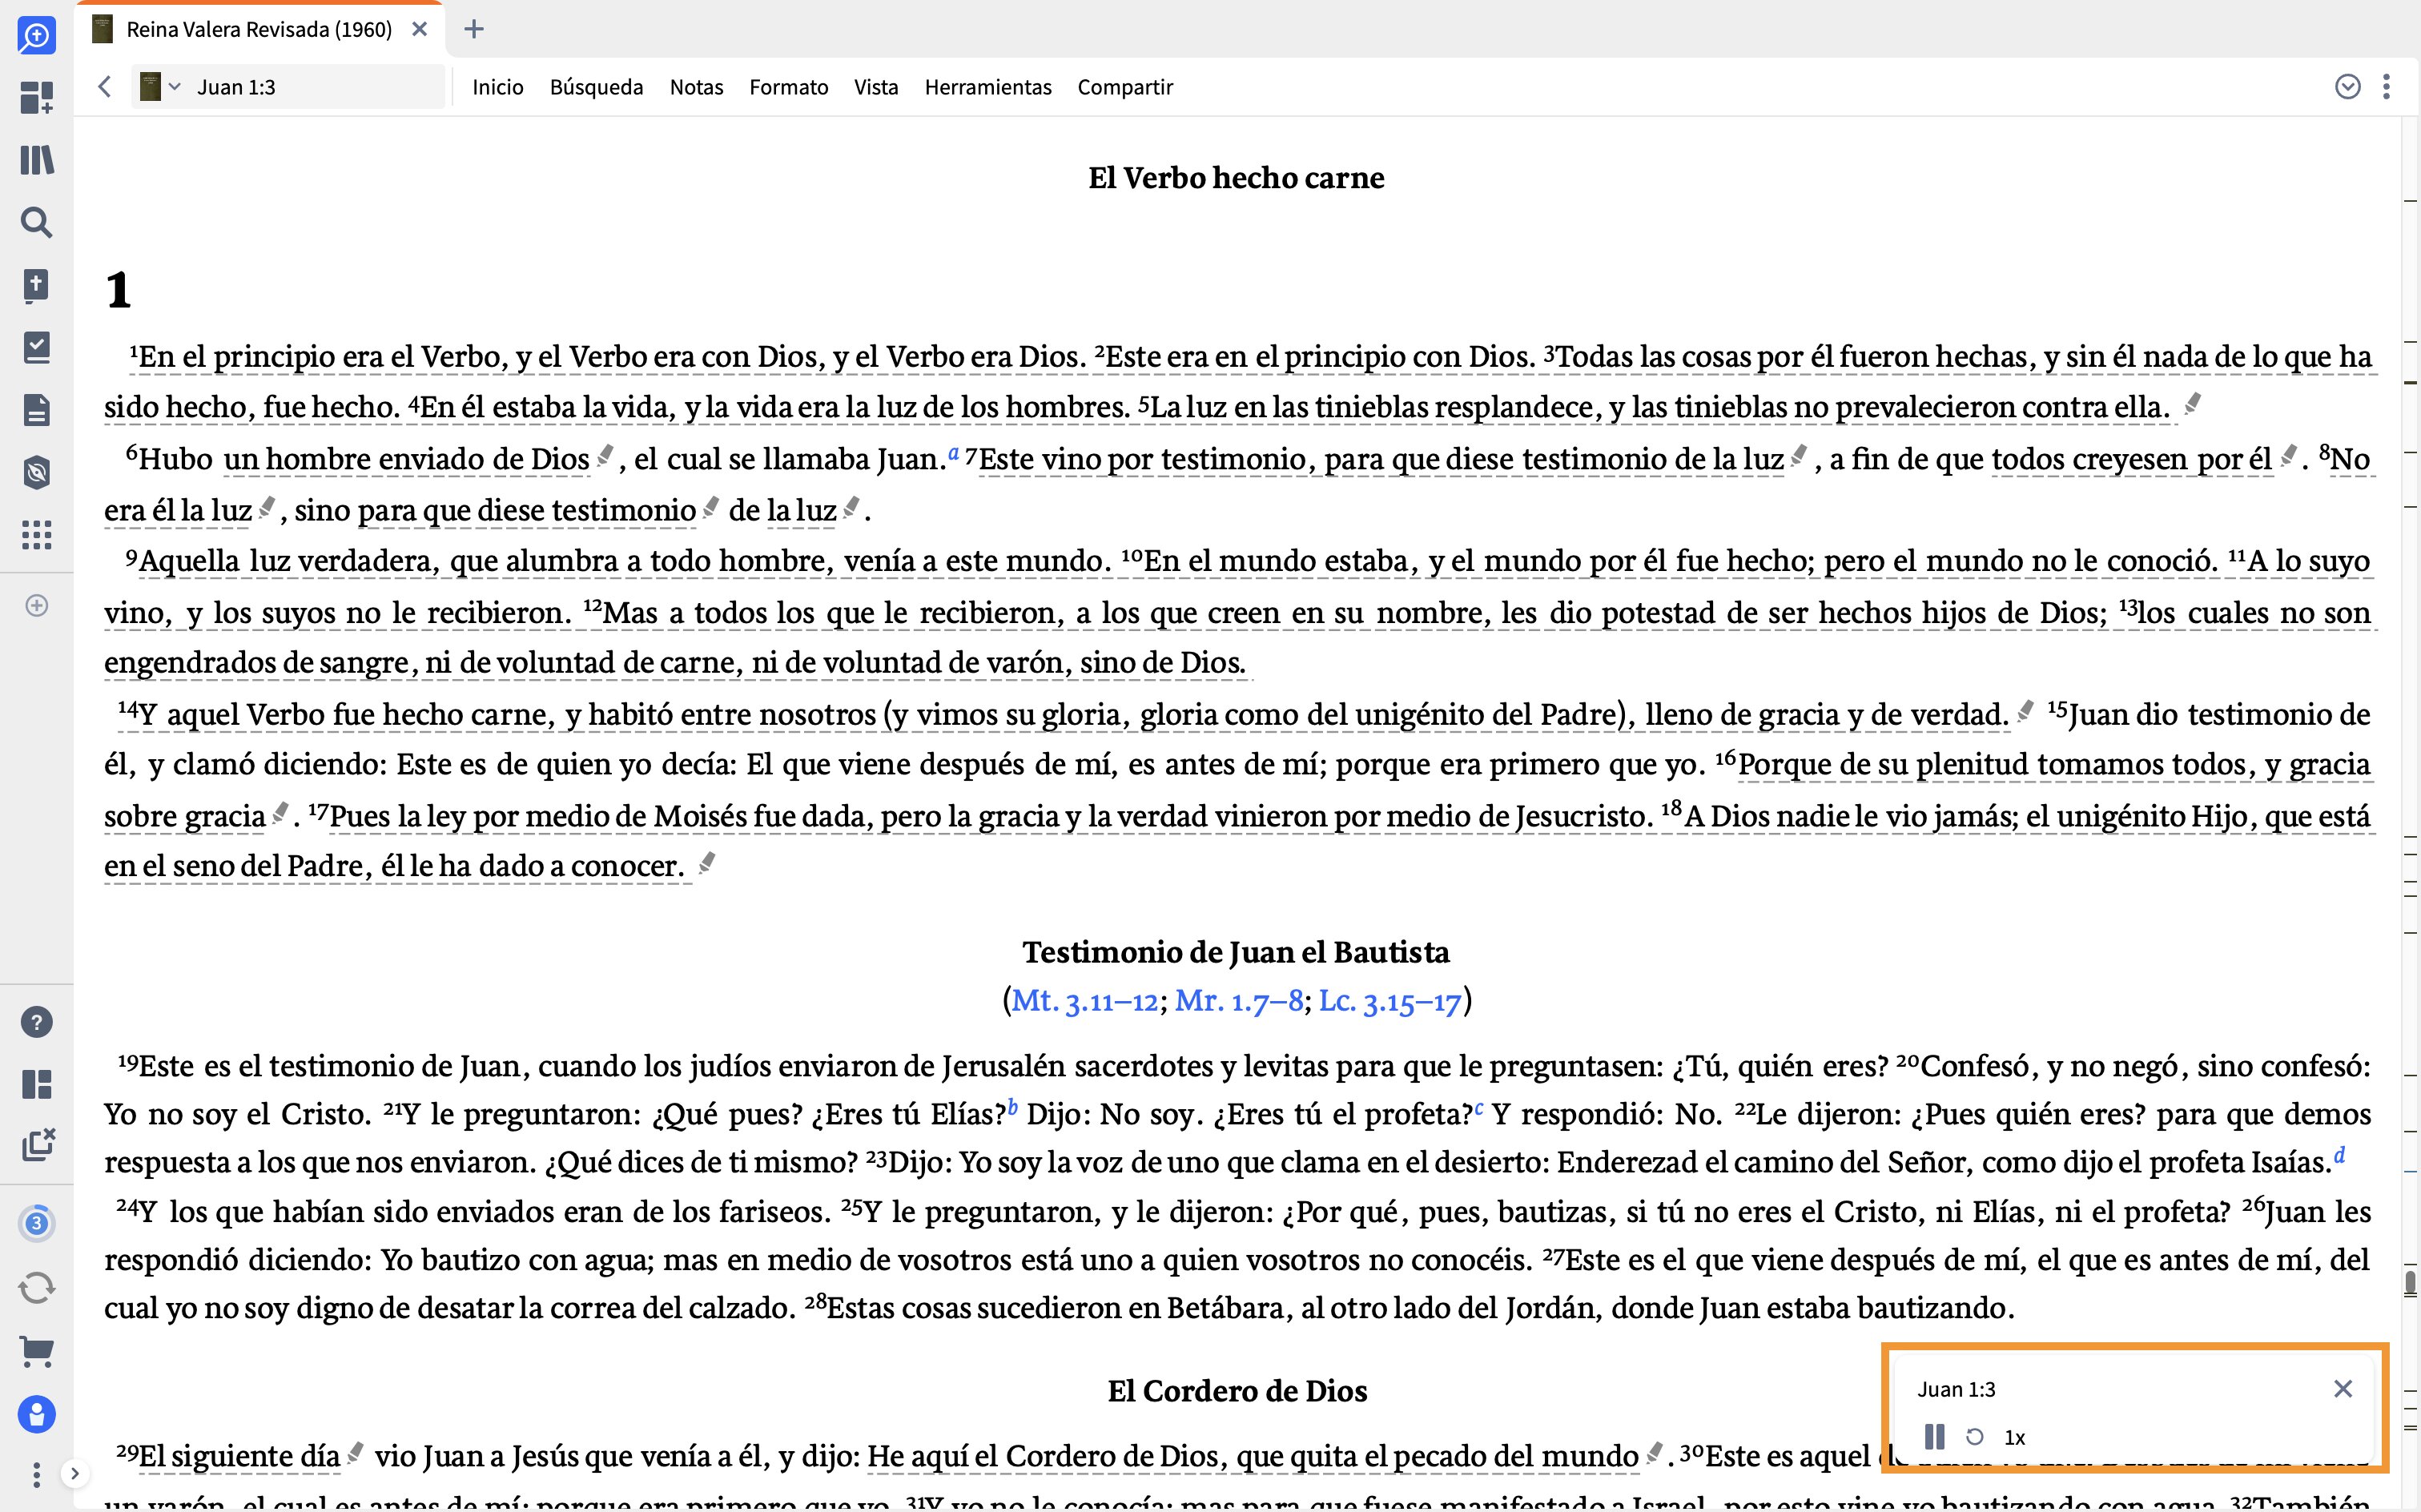The height and width of the screenshot is (1512, 2421).
Task: Open the Mt. 3.11–12 cross reference
Action: click(1084, 1000)
